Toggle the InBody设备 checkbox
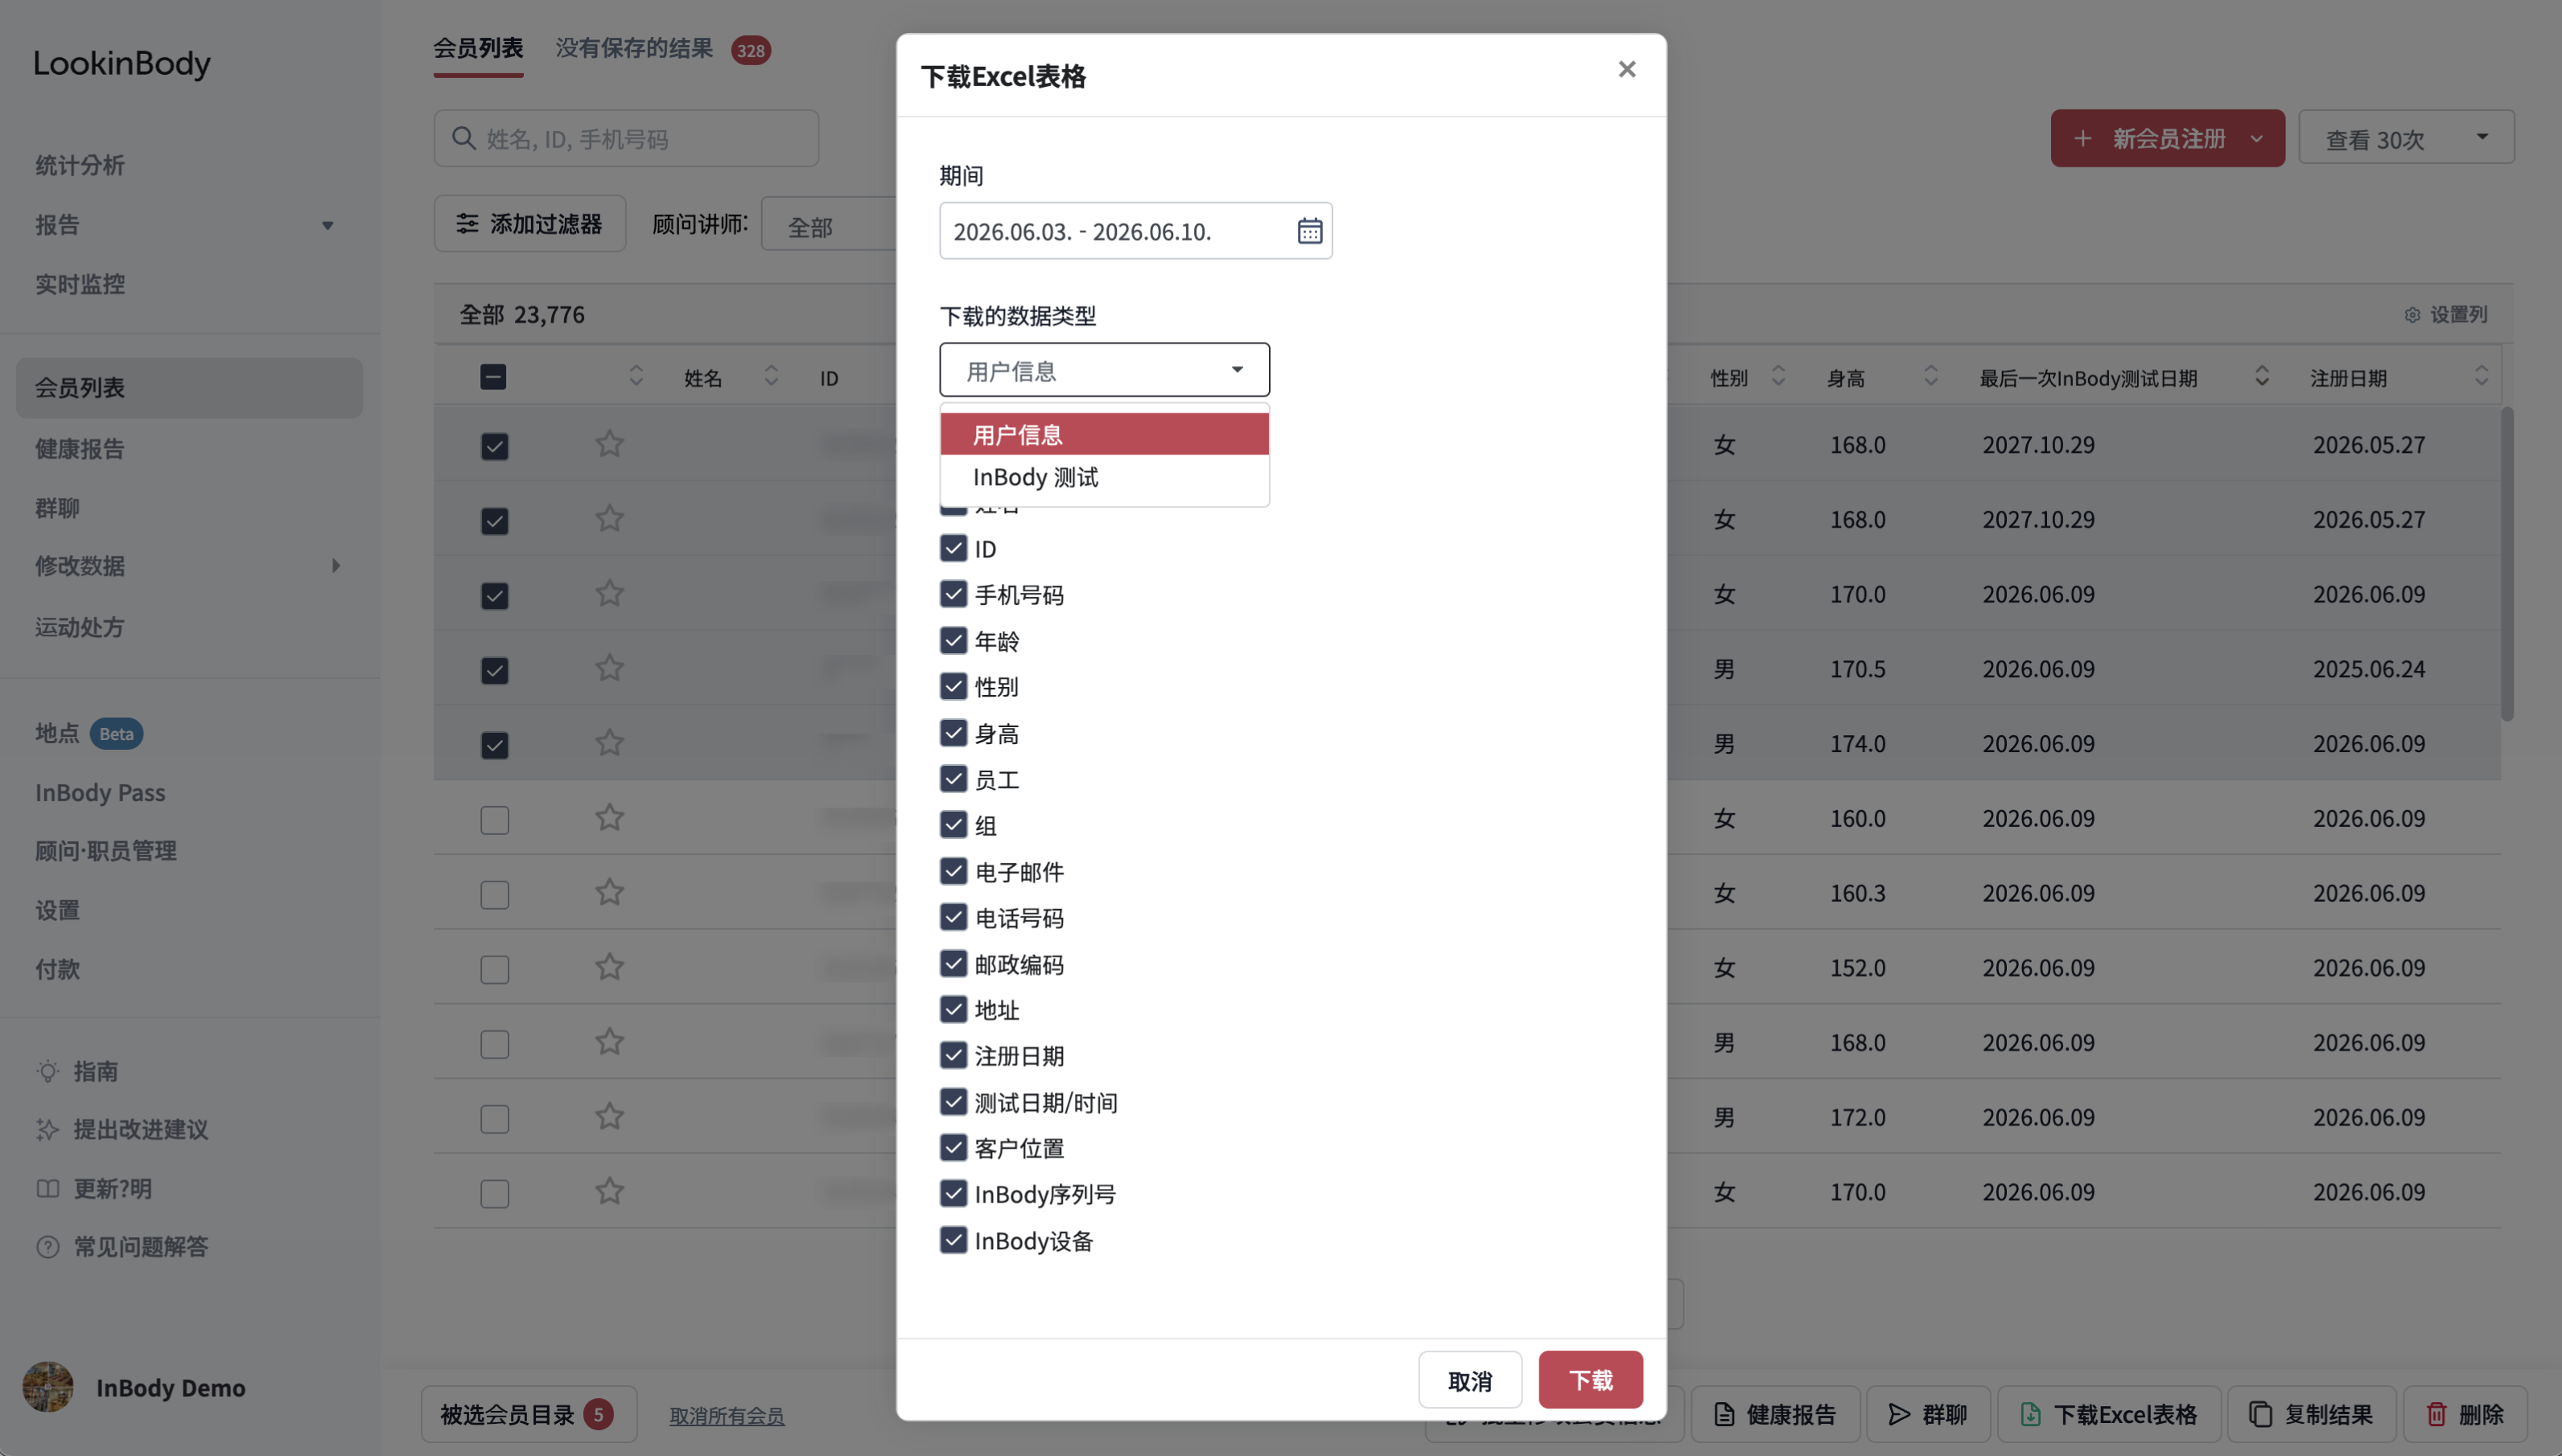 (x=953, y=1240)
